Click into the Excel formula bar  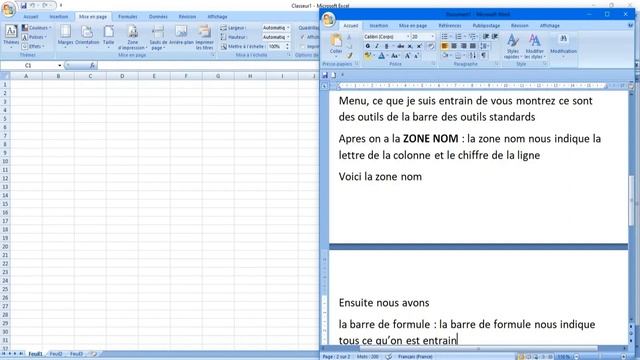(x=208, y=65)
